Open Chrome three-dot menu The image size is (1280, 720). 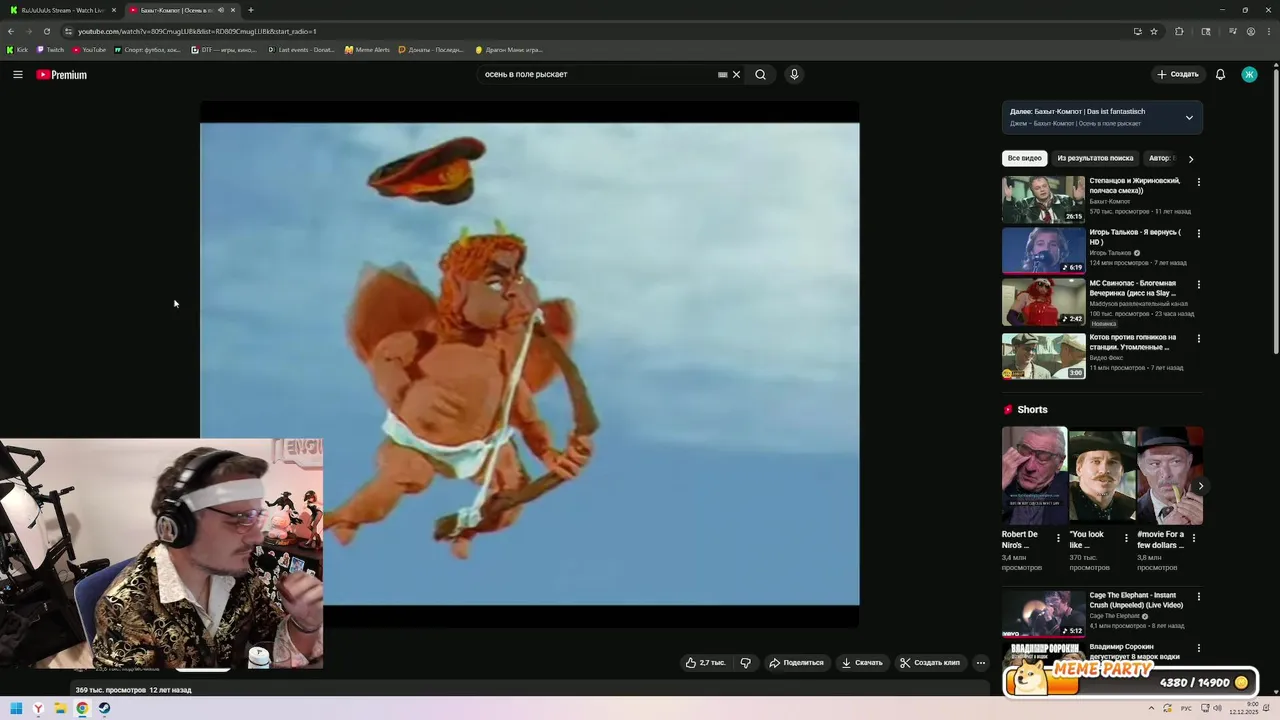pos(1268,31)
